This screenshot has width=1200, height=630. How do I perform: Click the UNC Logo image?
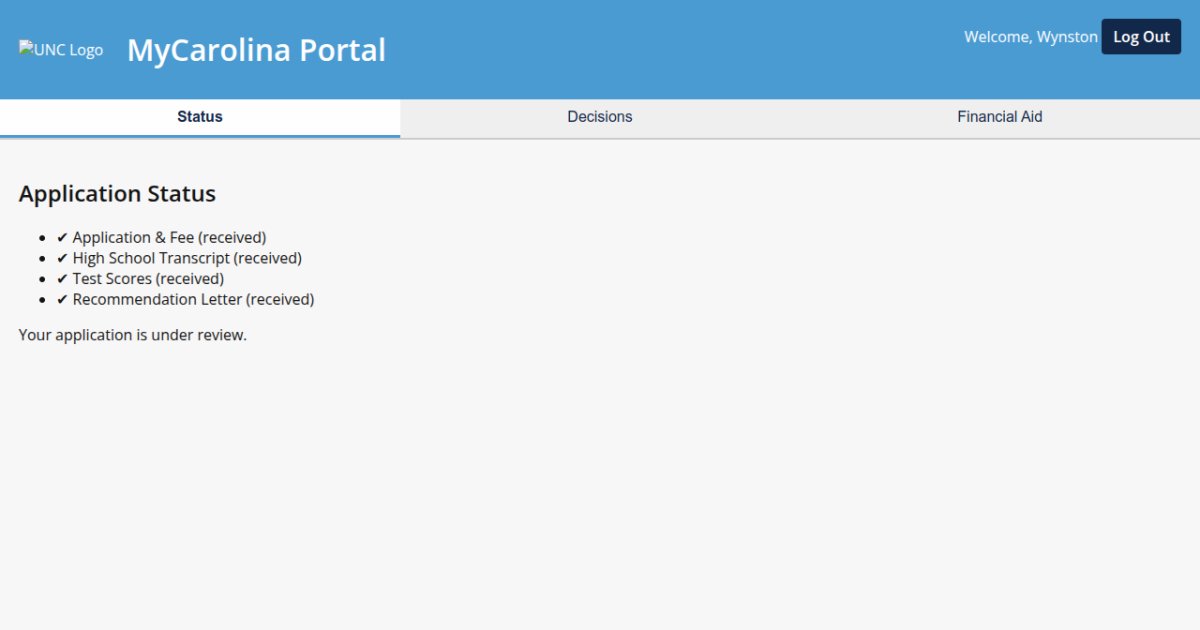click(x=61, y=49)
